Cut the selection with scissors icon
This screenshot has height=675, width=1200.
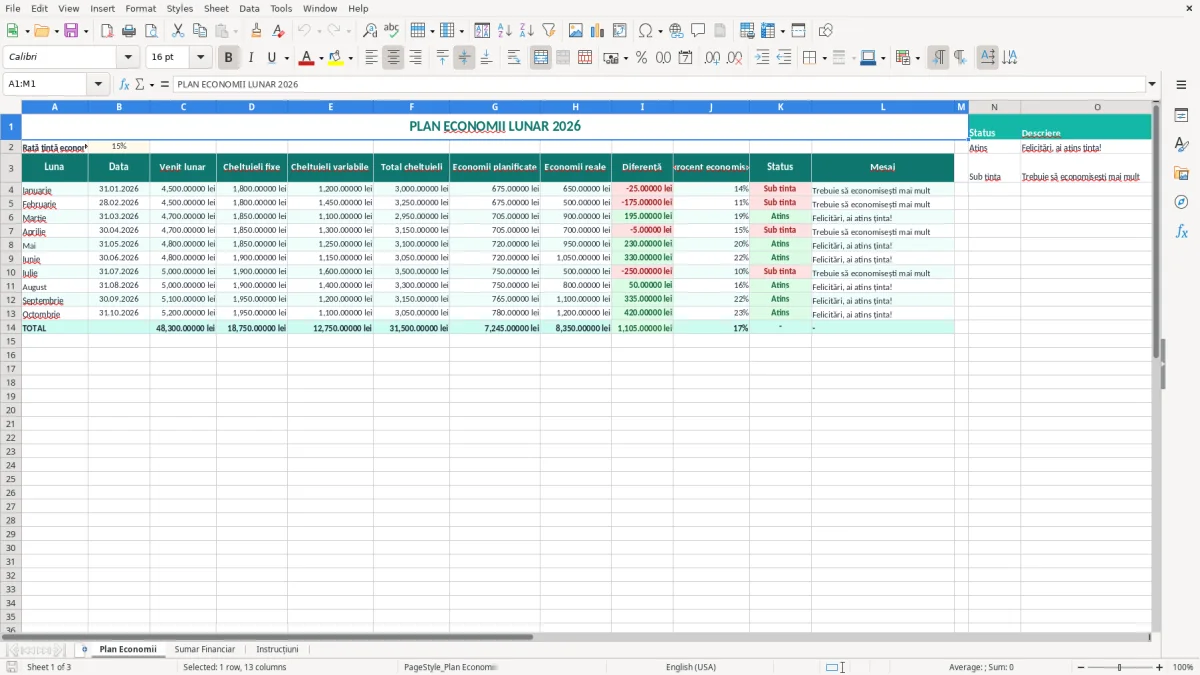click(x=178, y=31)
